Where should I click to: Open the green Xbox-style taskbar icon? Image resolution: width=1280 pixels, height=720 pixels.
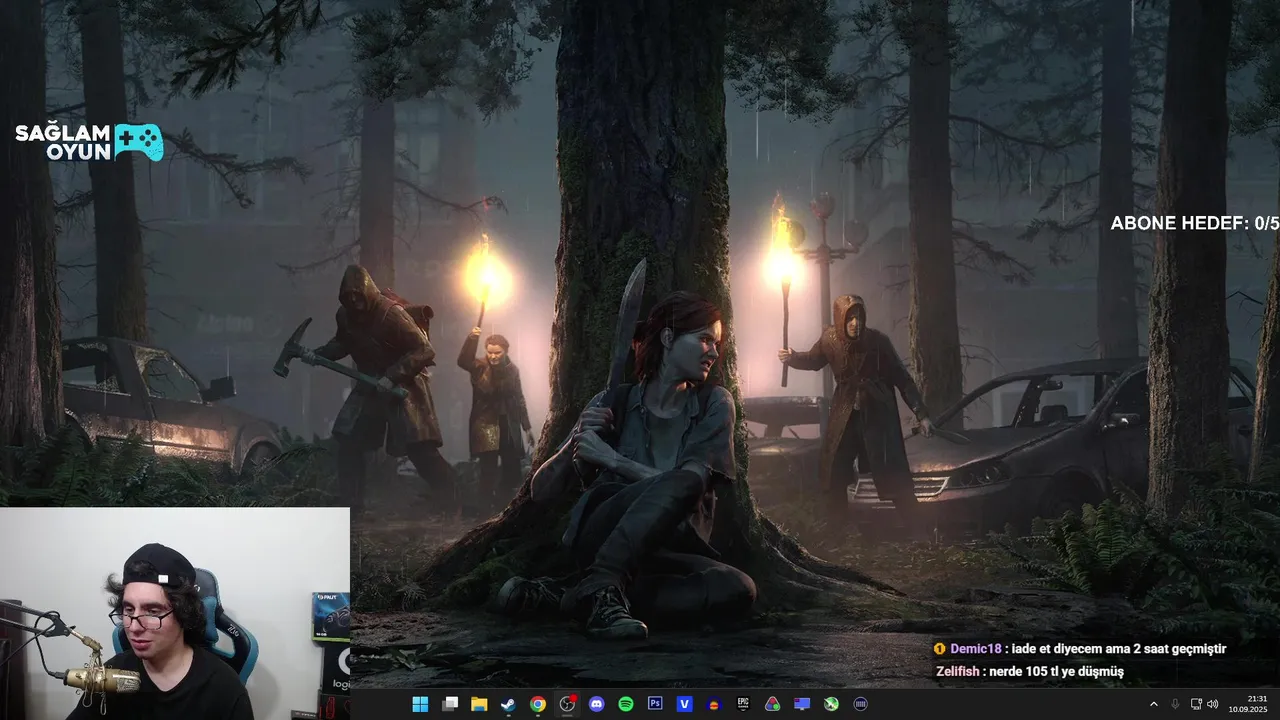(x=831, y=704)
